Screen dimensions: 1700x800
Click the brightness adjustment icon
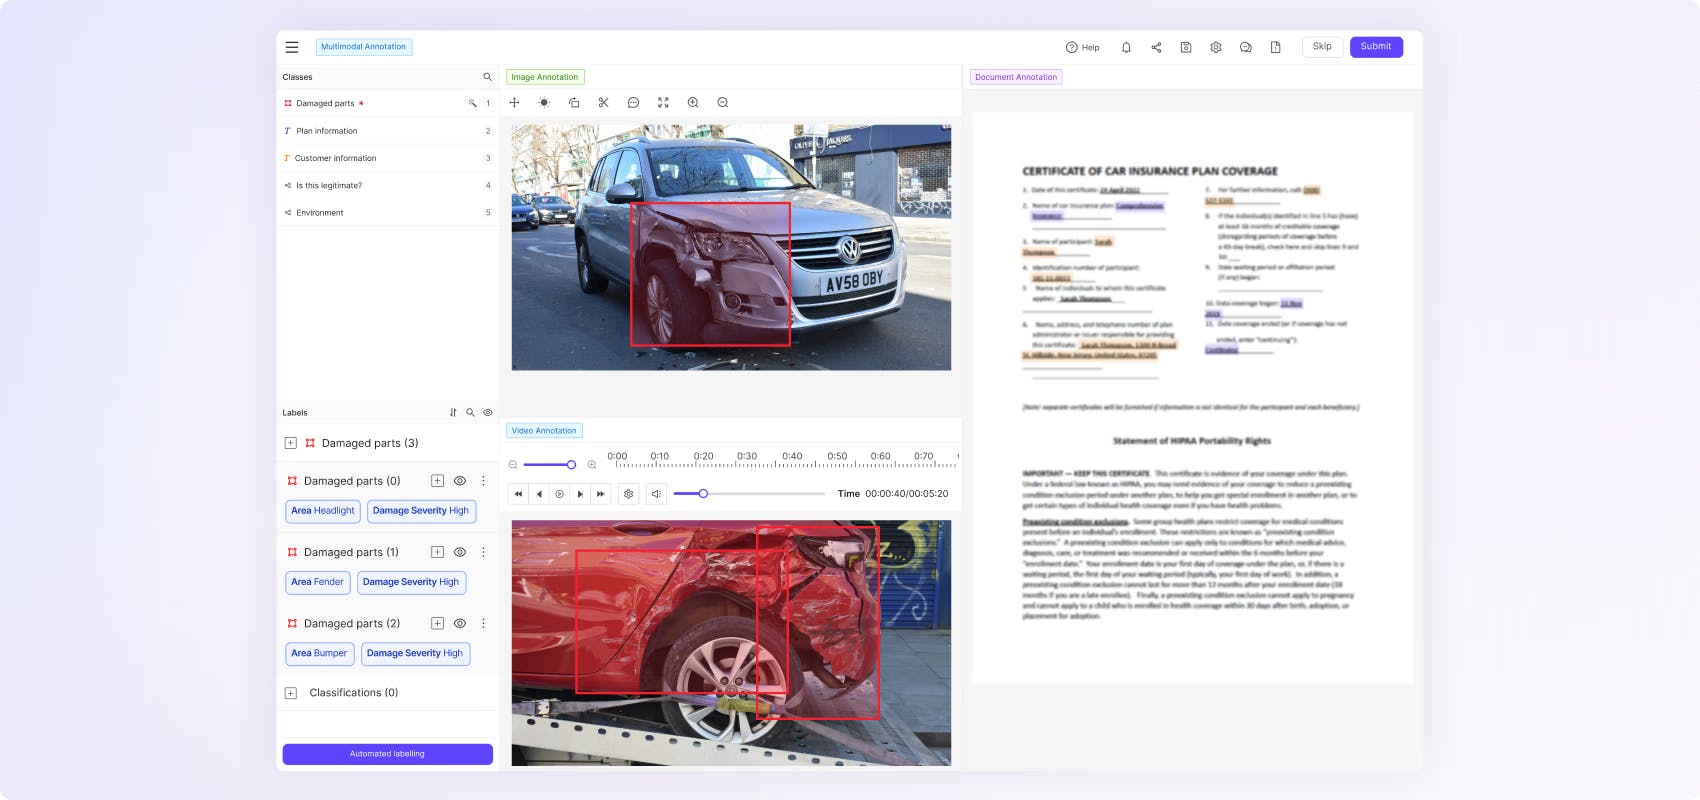click(x=544, y=103)
